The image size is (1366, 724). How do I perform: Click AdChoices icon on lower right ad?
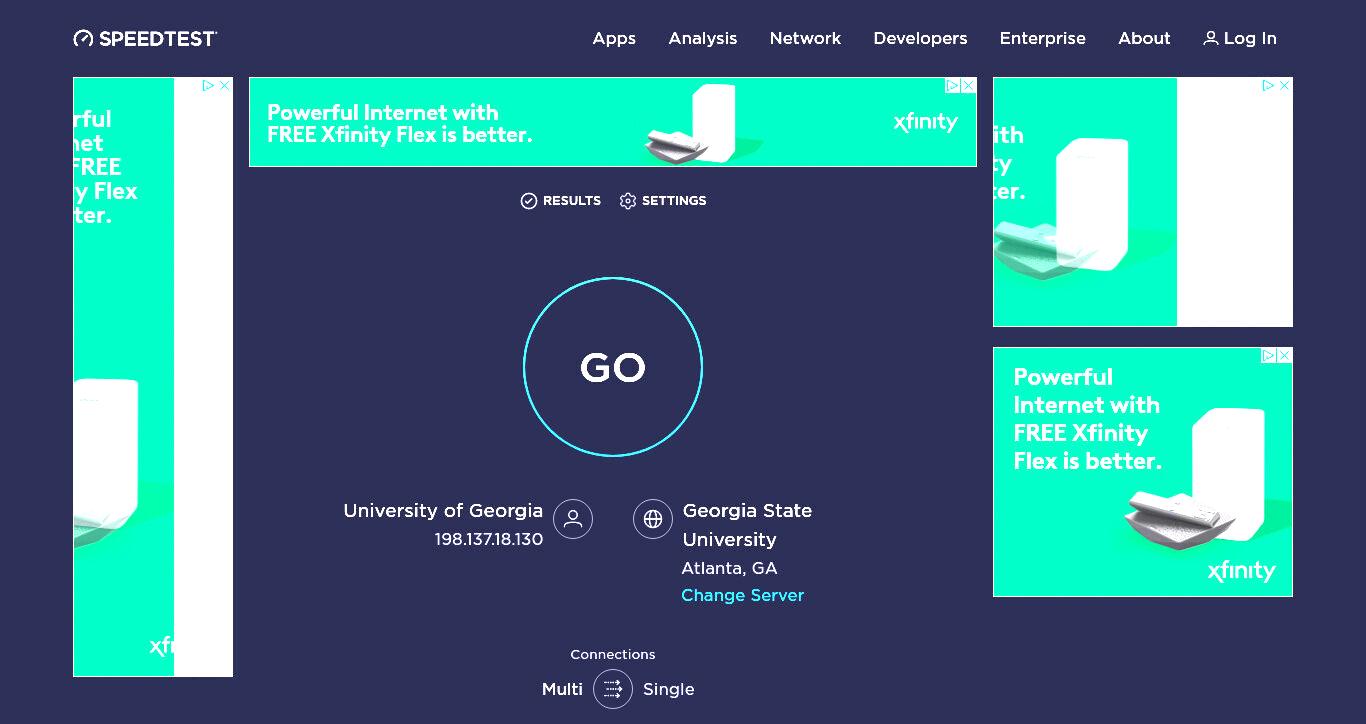1269,355
